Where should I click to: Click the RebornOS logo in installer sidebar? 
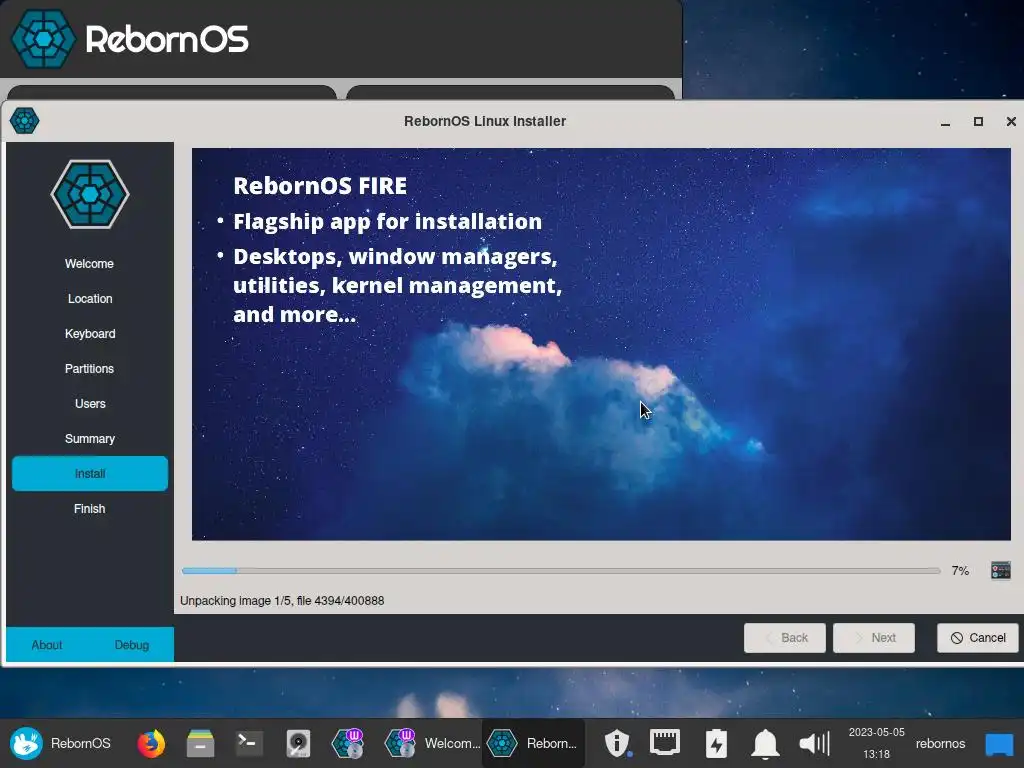tap(90, 195)
